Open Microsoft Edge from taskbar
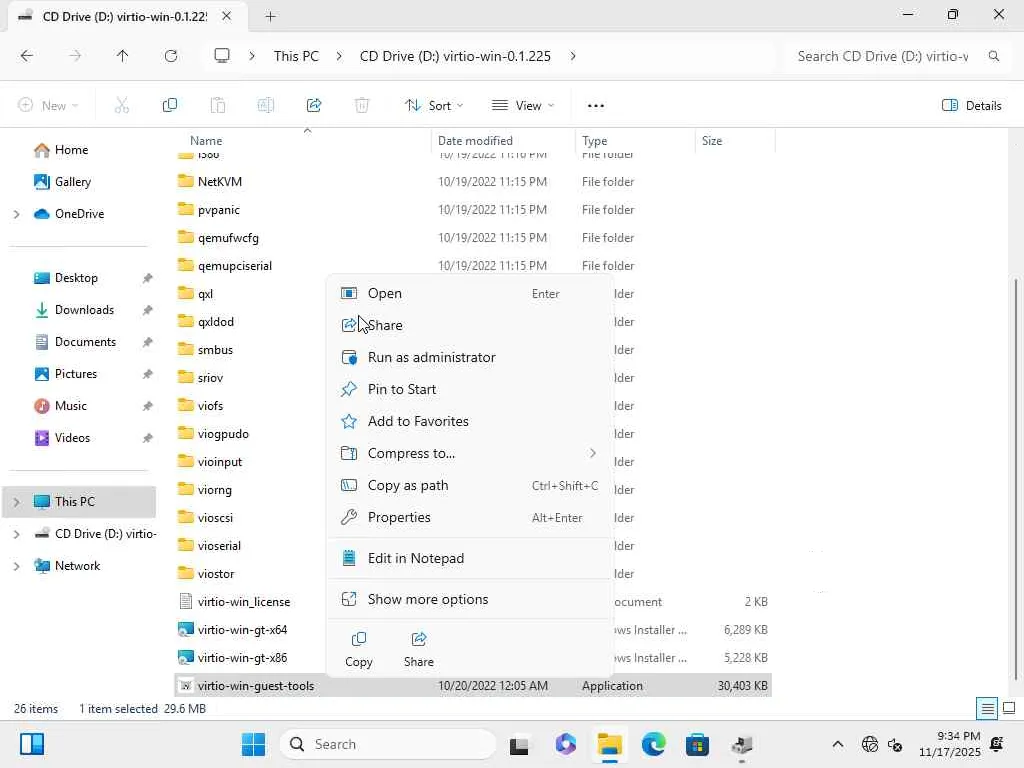 click(x=654, y=744)
